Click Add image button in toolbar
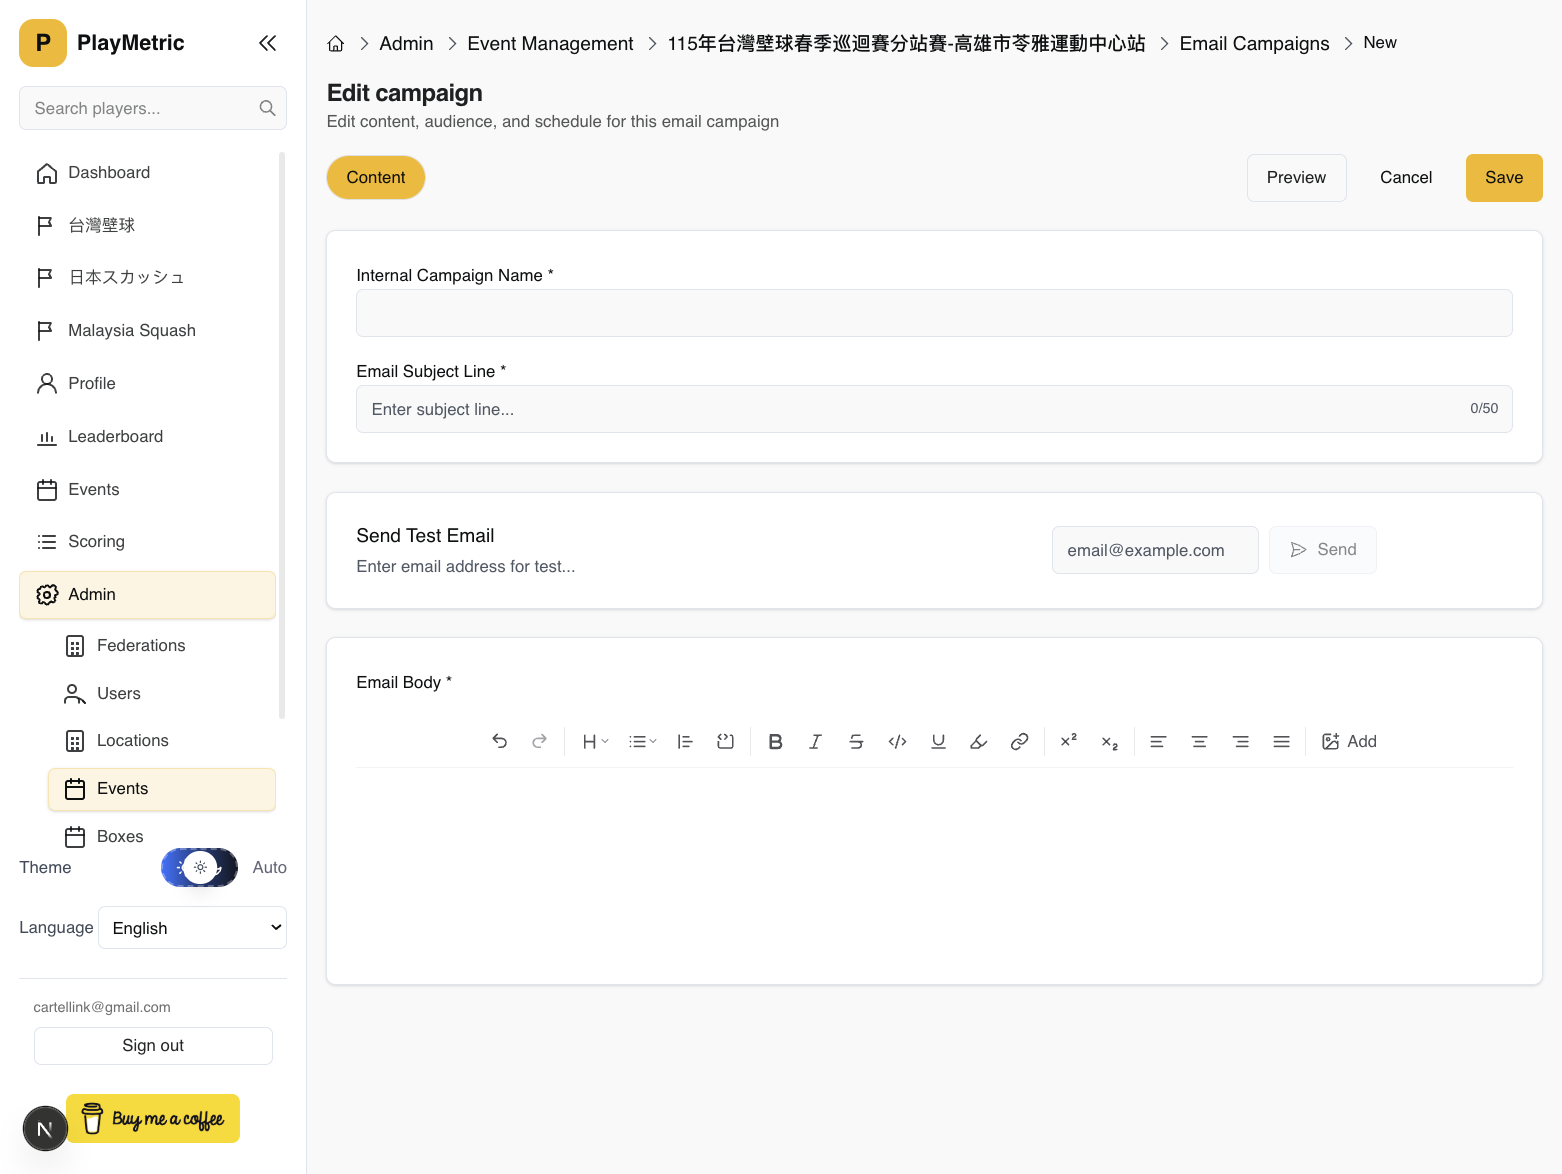1562x1174 pixels. click(1349, 741)
